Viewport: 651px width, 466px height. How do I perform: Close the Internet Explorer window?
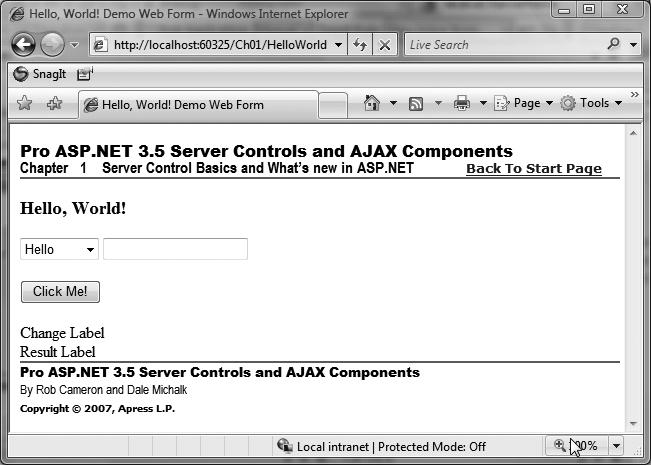[x=622, y=9]
